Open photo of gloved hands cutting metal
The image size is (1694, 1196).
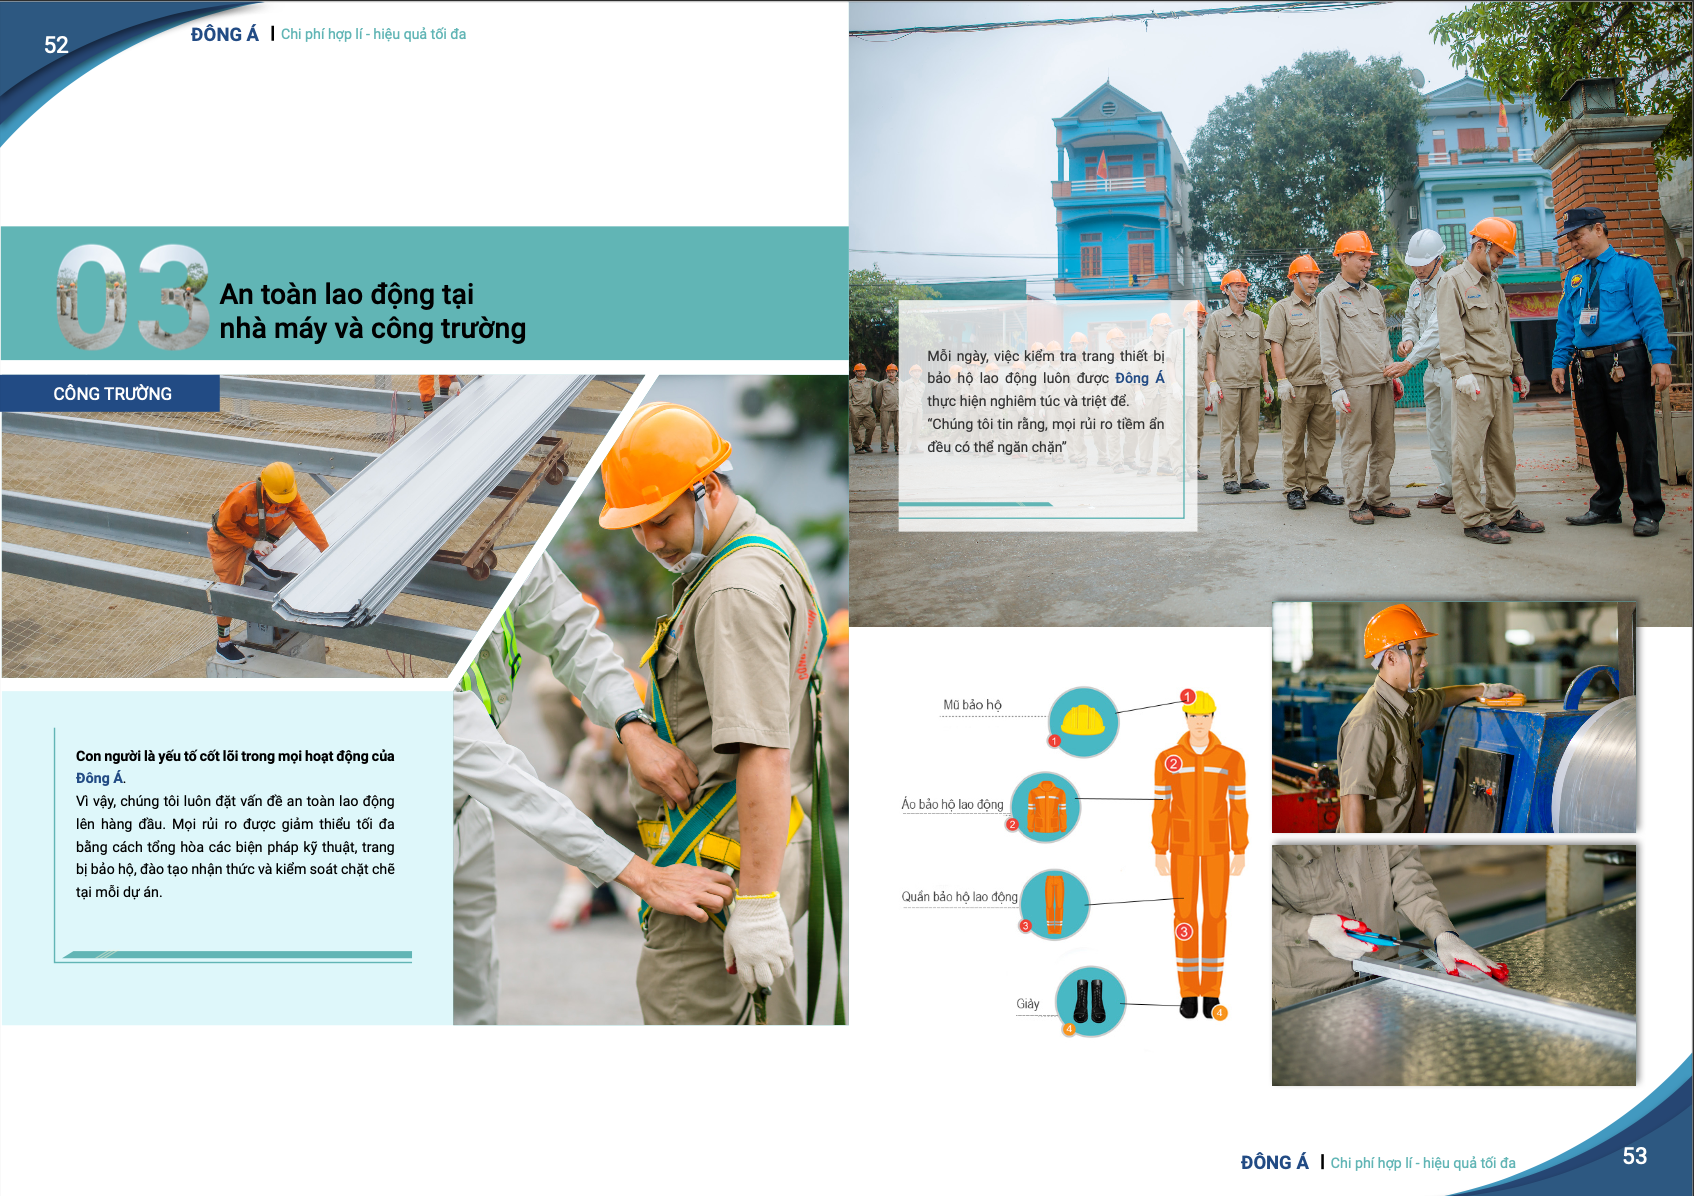[x=1453, y=965]
